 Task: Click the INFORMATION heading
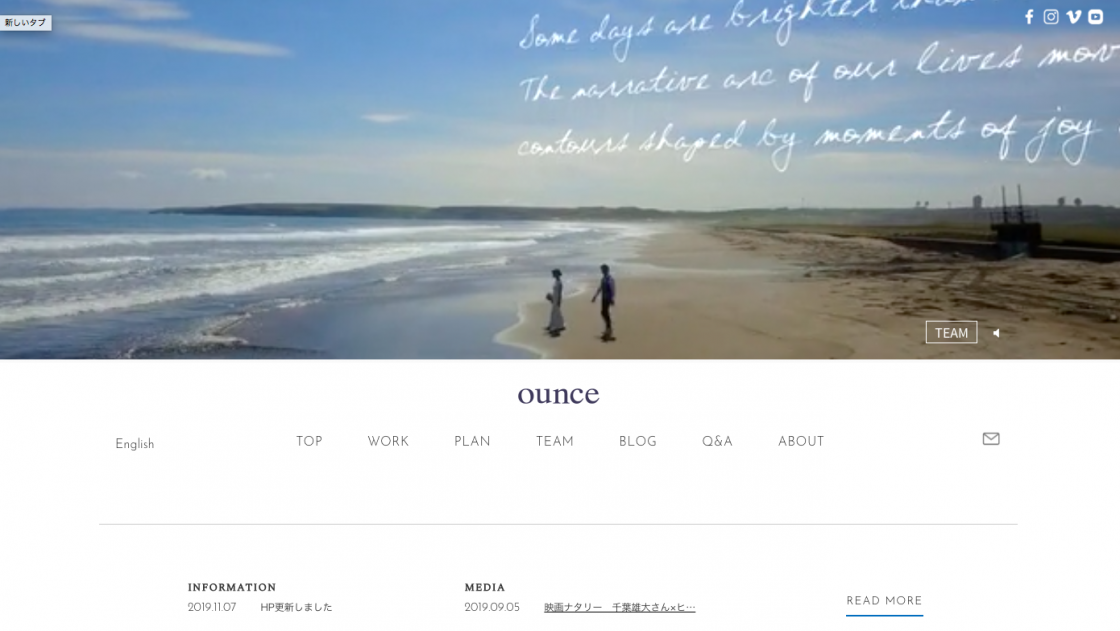[231, 587]
